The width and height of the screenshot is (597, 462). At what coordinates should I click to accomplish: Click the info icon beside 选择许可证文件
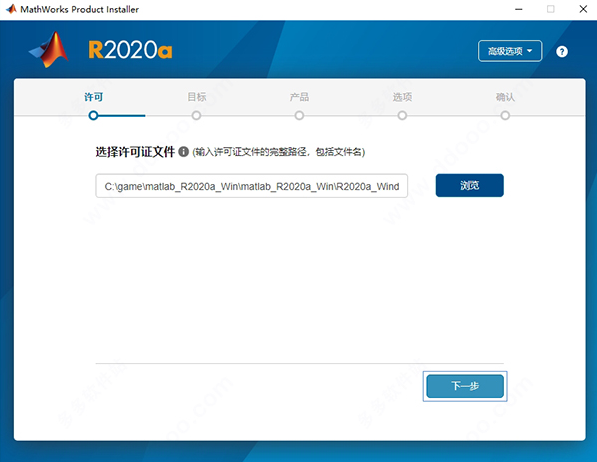click(x=184, y=152)
